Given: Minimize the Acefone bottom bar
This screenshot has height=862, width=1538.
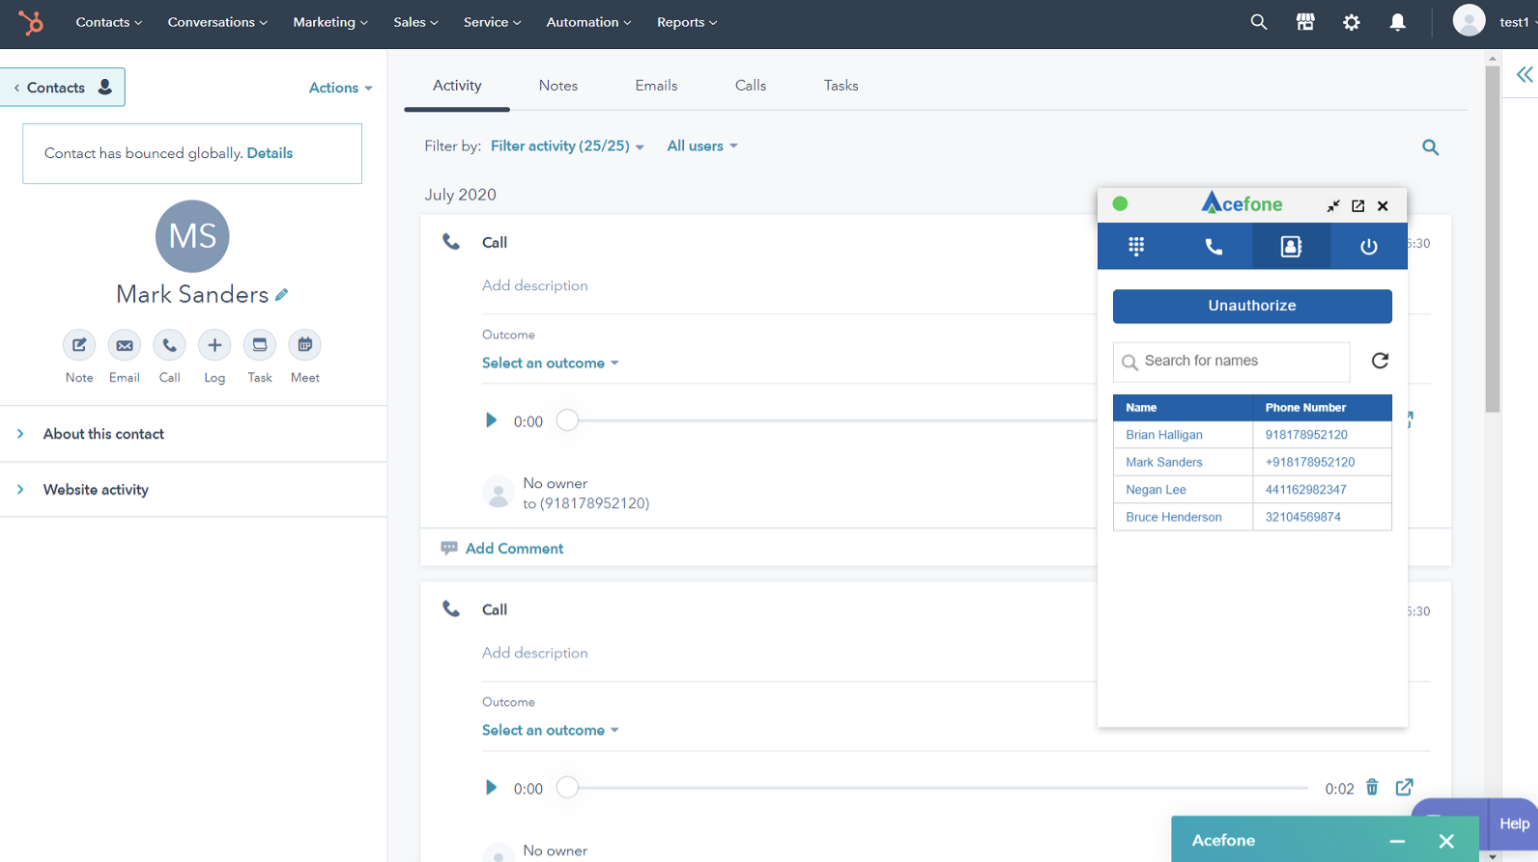Looking at the screenshot, I should (x=1397, y=841).
